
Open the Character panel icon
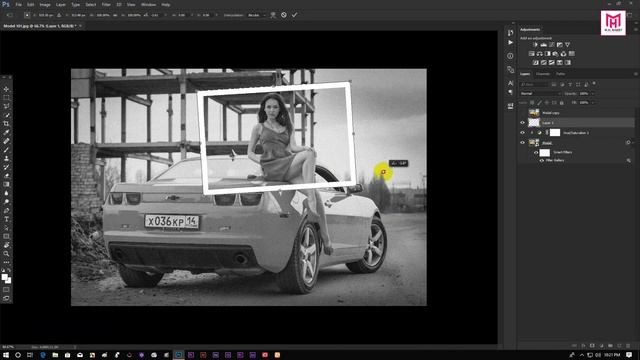(510, 83)
